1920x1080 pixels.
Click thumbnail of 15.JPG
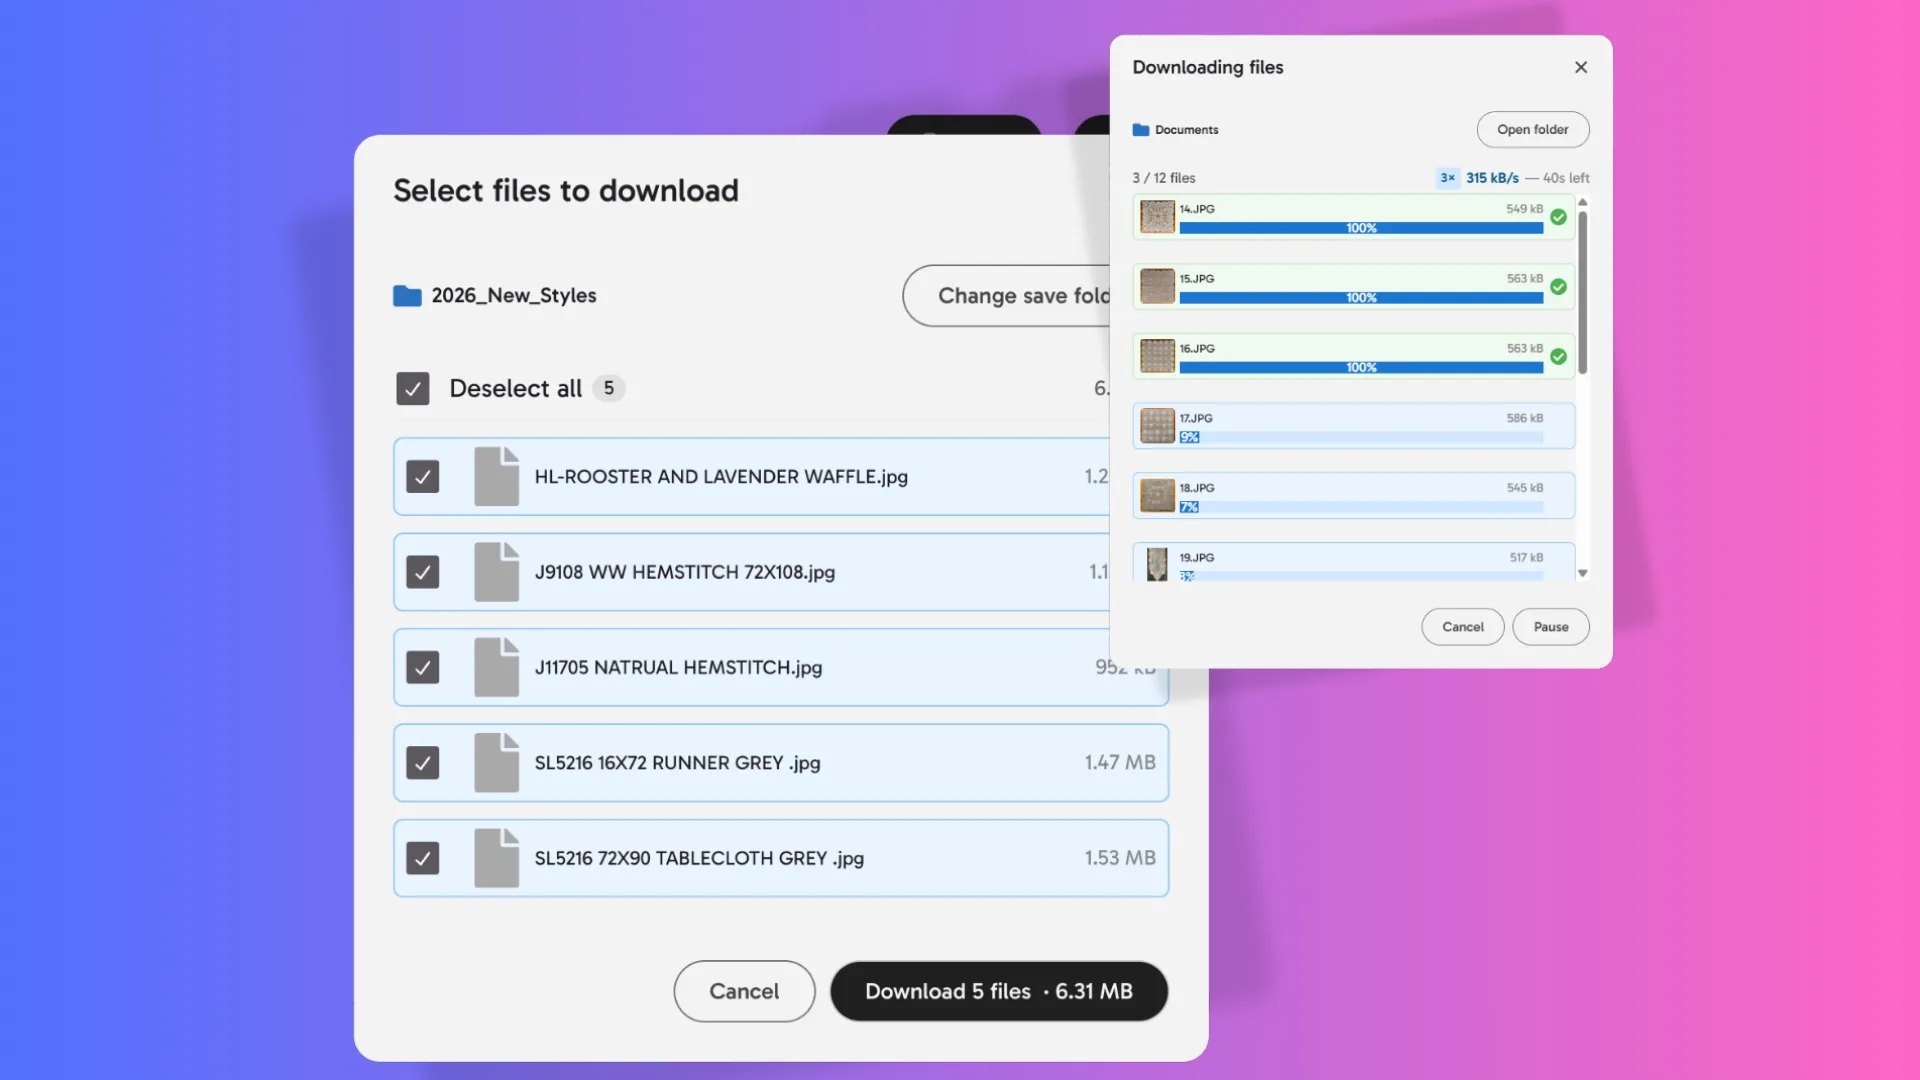coord(1157,287)
